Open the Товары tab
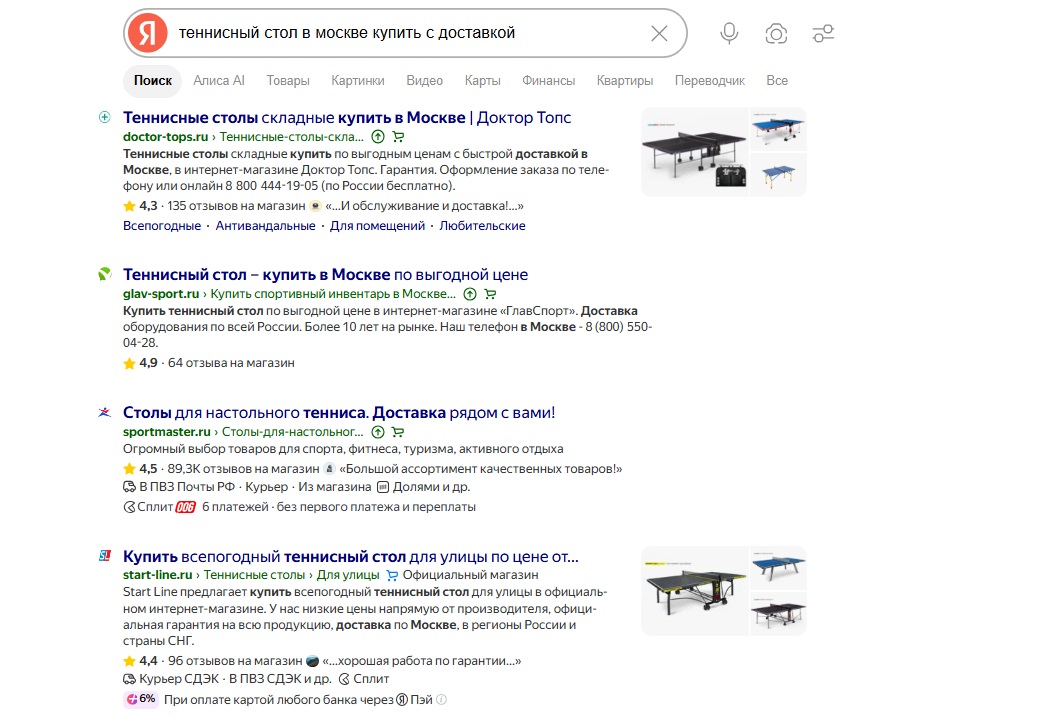The image size is (1055, 722). pyautogui.click(x=288, y=81)
